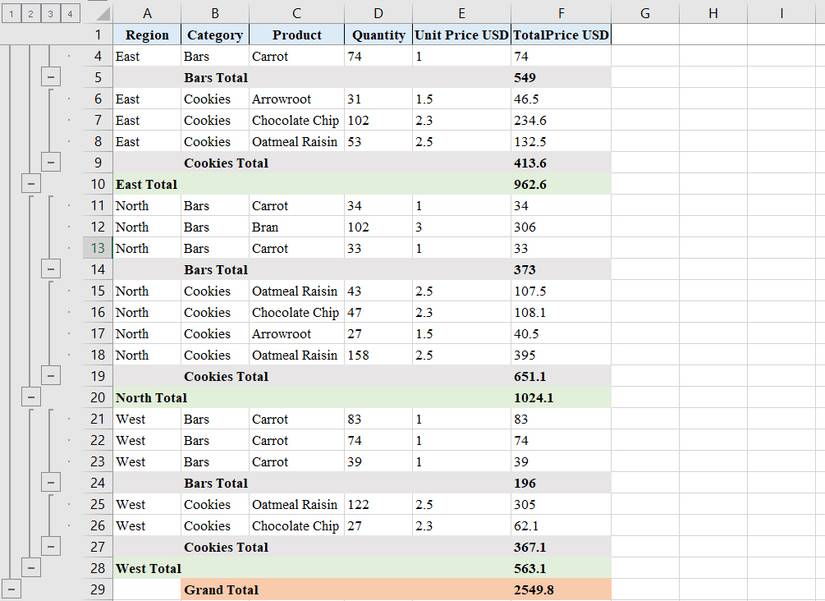Collapse the North Total outline group

tap(30, 397)
